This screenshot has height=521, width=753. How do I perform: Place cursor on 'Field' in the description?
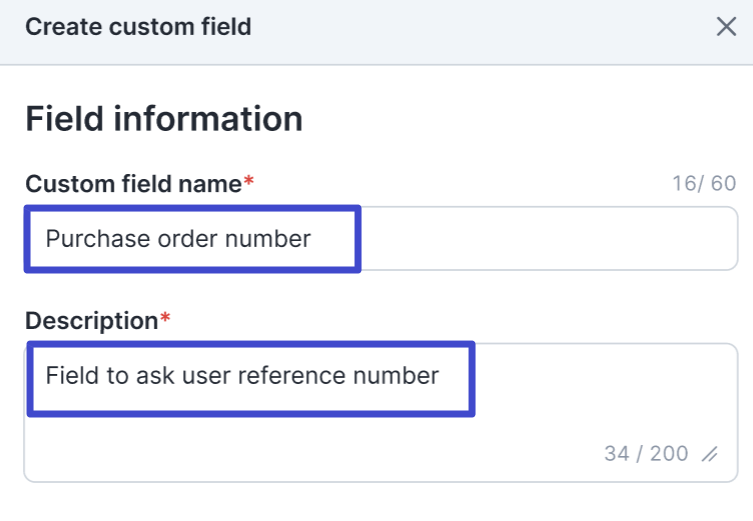click(68, 376)
